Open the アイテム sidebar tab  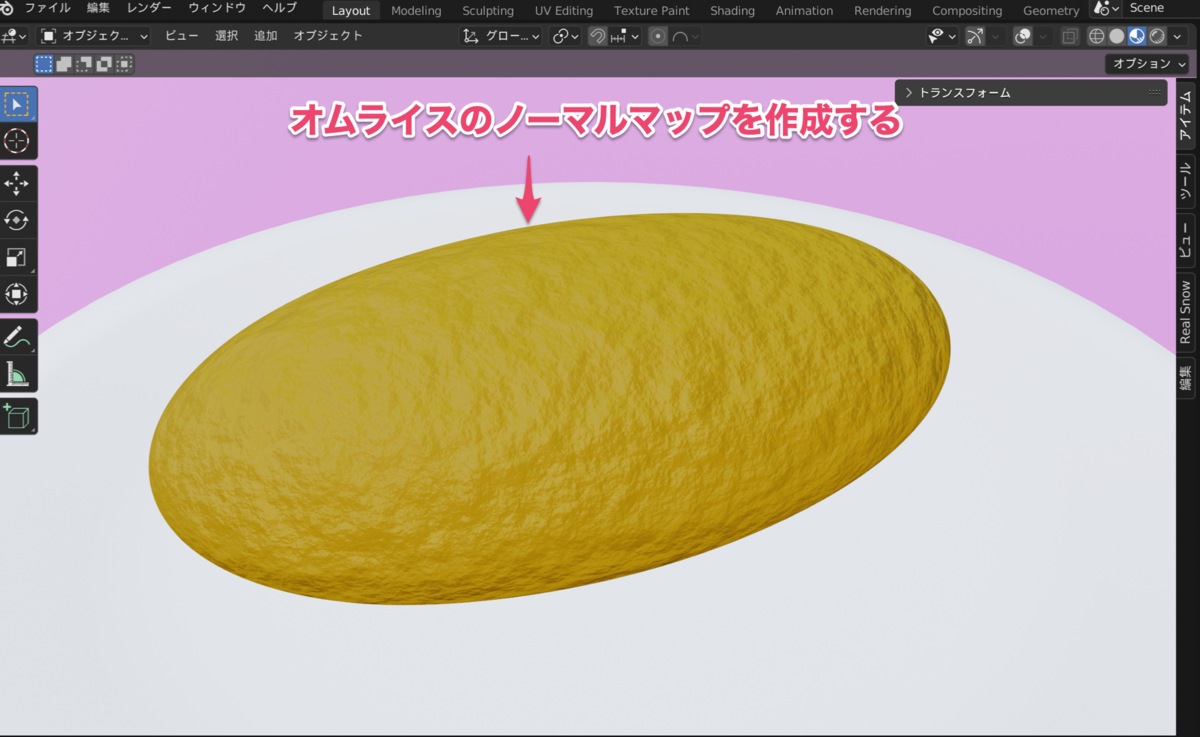(x=1185, y=118)
